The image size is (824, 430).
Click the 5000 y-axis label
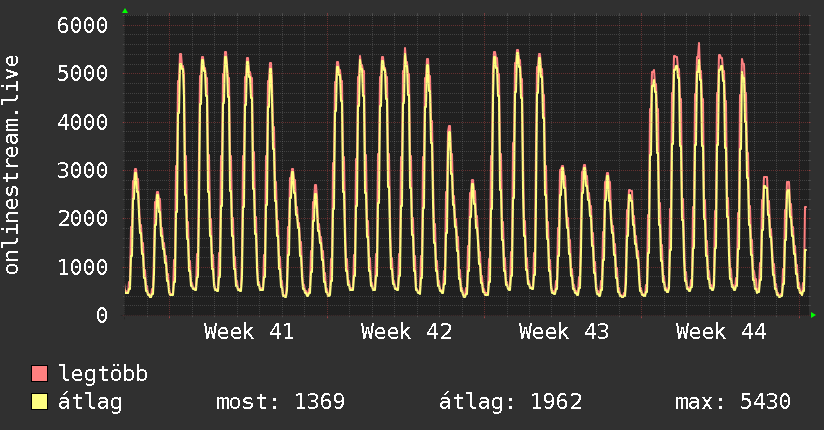click(x=83, y=74)
